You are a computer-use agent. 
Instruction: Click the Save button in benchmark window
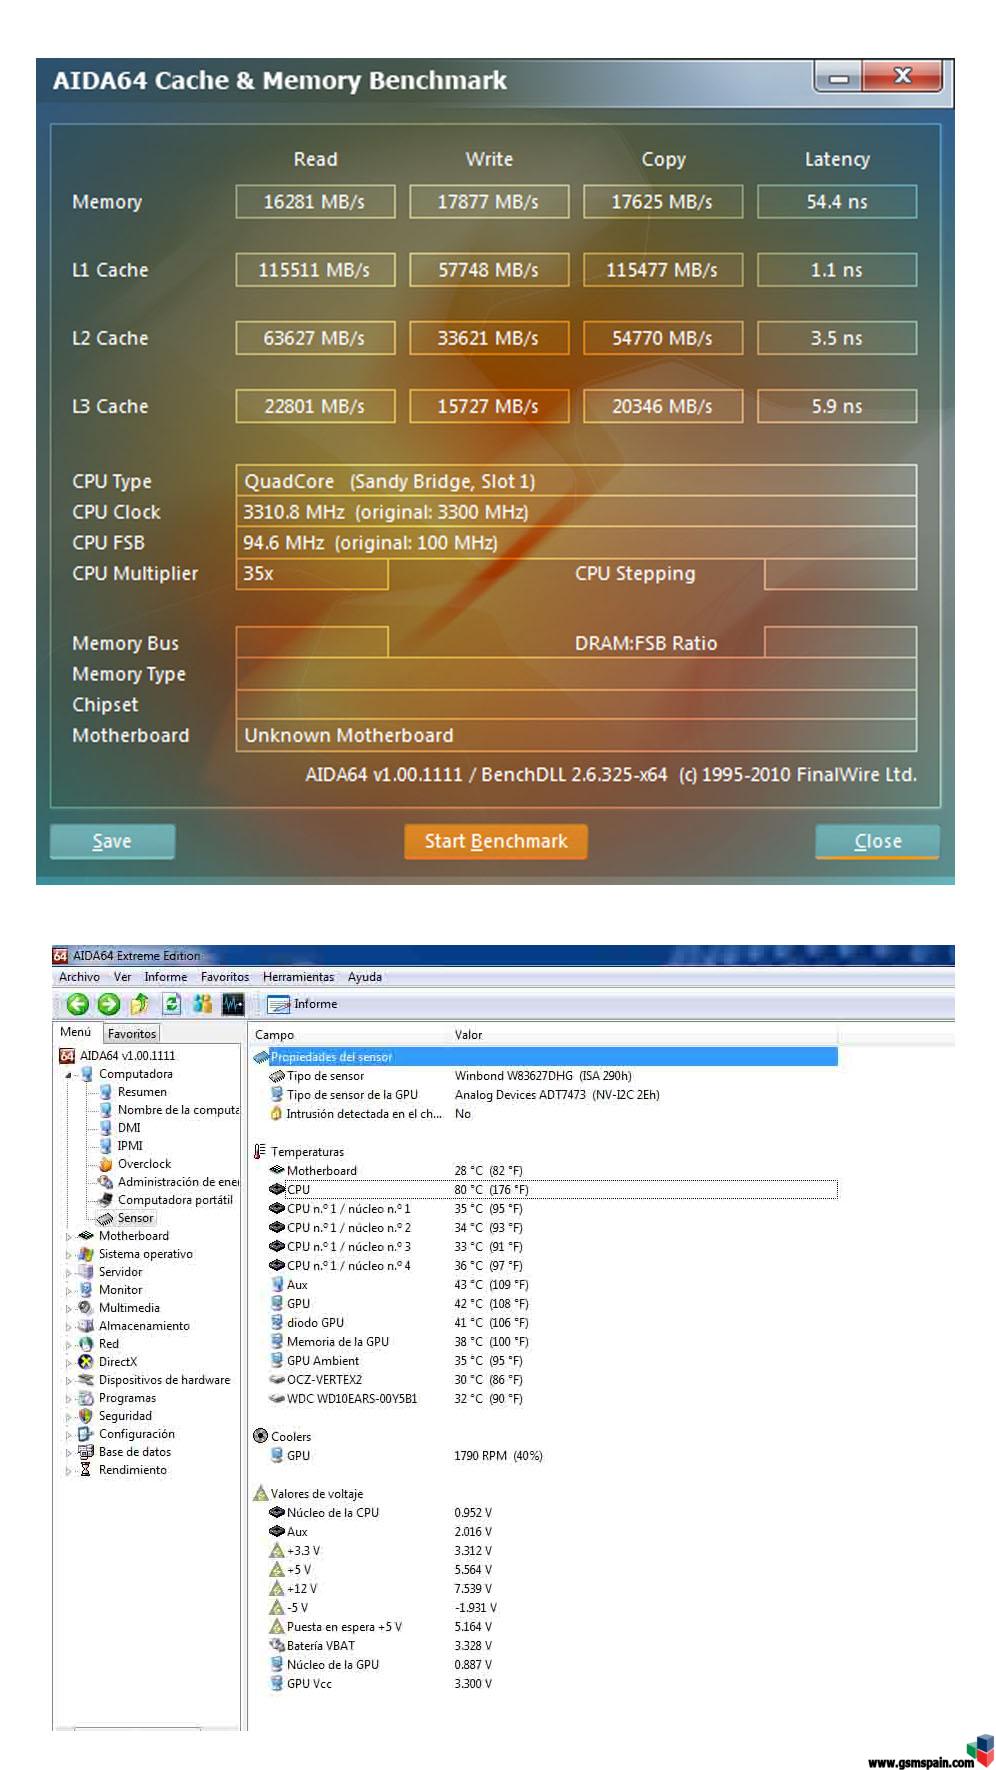point(112,841)
